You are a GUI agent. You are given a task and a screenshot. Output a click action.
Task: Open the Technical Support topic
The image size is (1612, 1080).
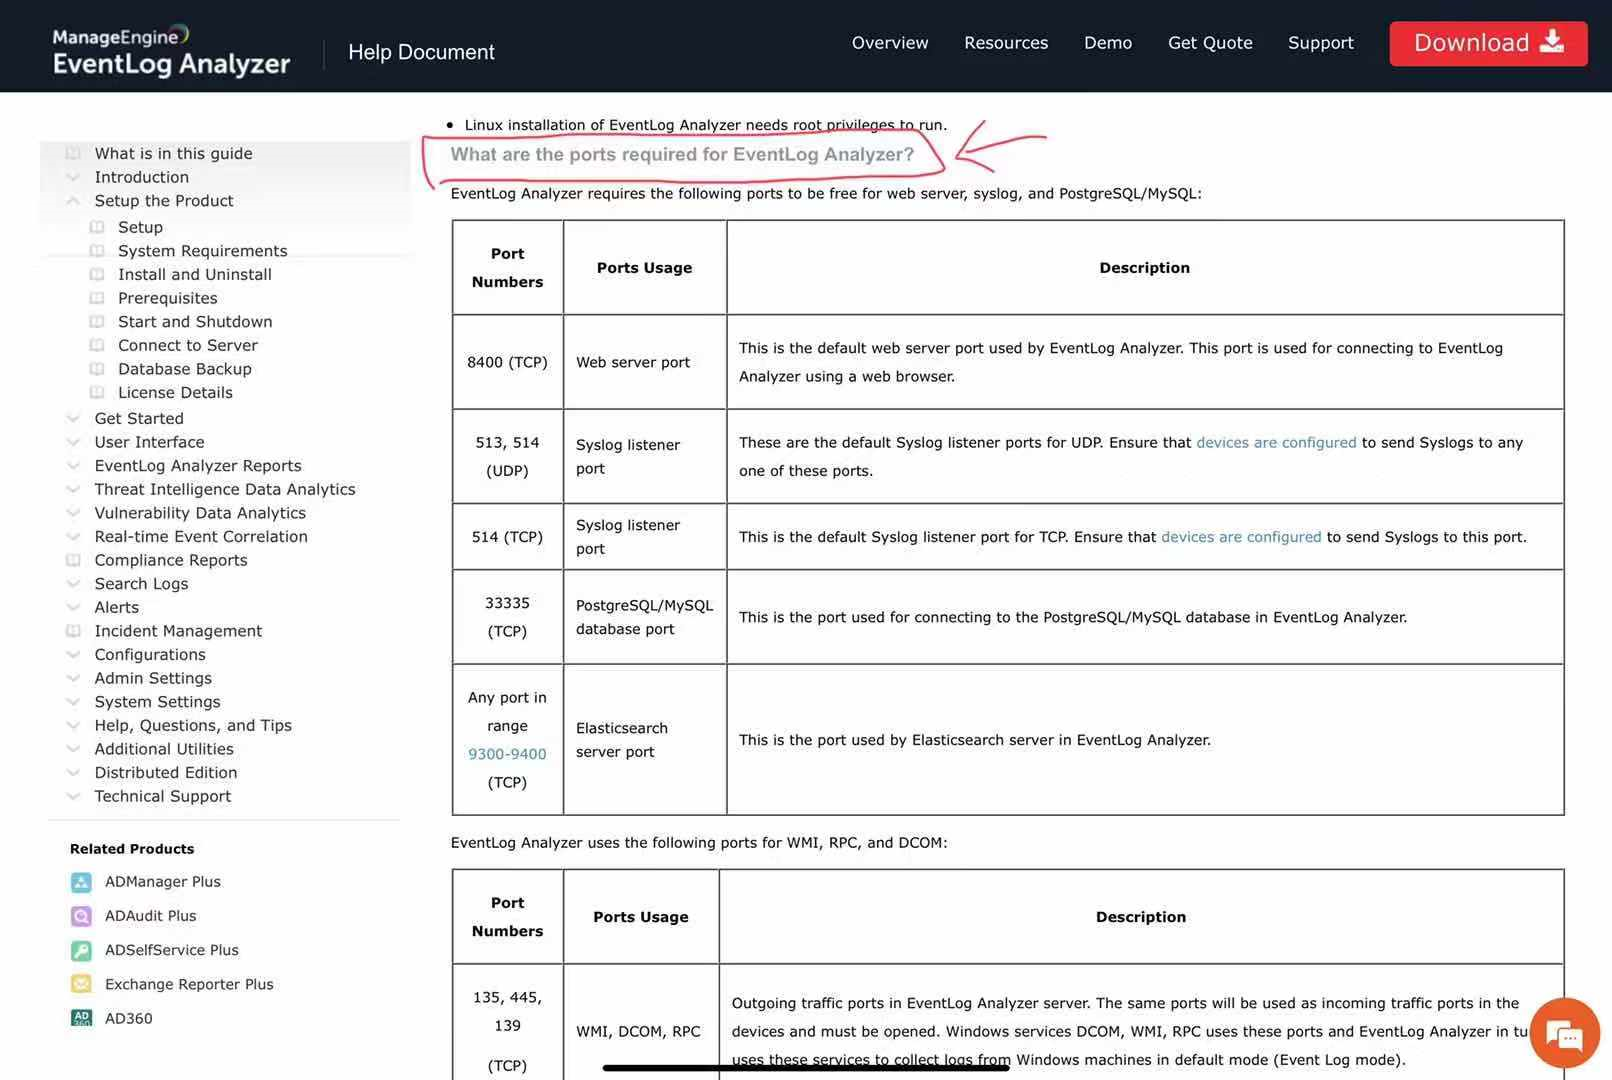pyautogui.click(x=163, y=796)
